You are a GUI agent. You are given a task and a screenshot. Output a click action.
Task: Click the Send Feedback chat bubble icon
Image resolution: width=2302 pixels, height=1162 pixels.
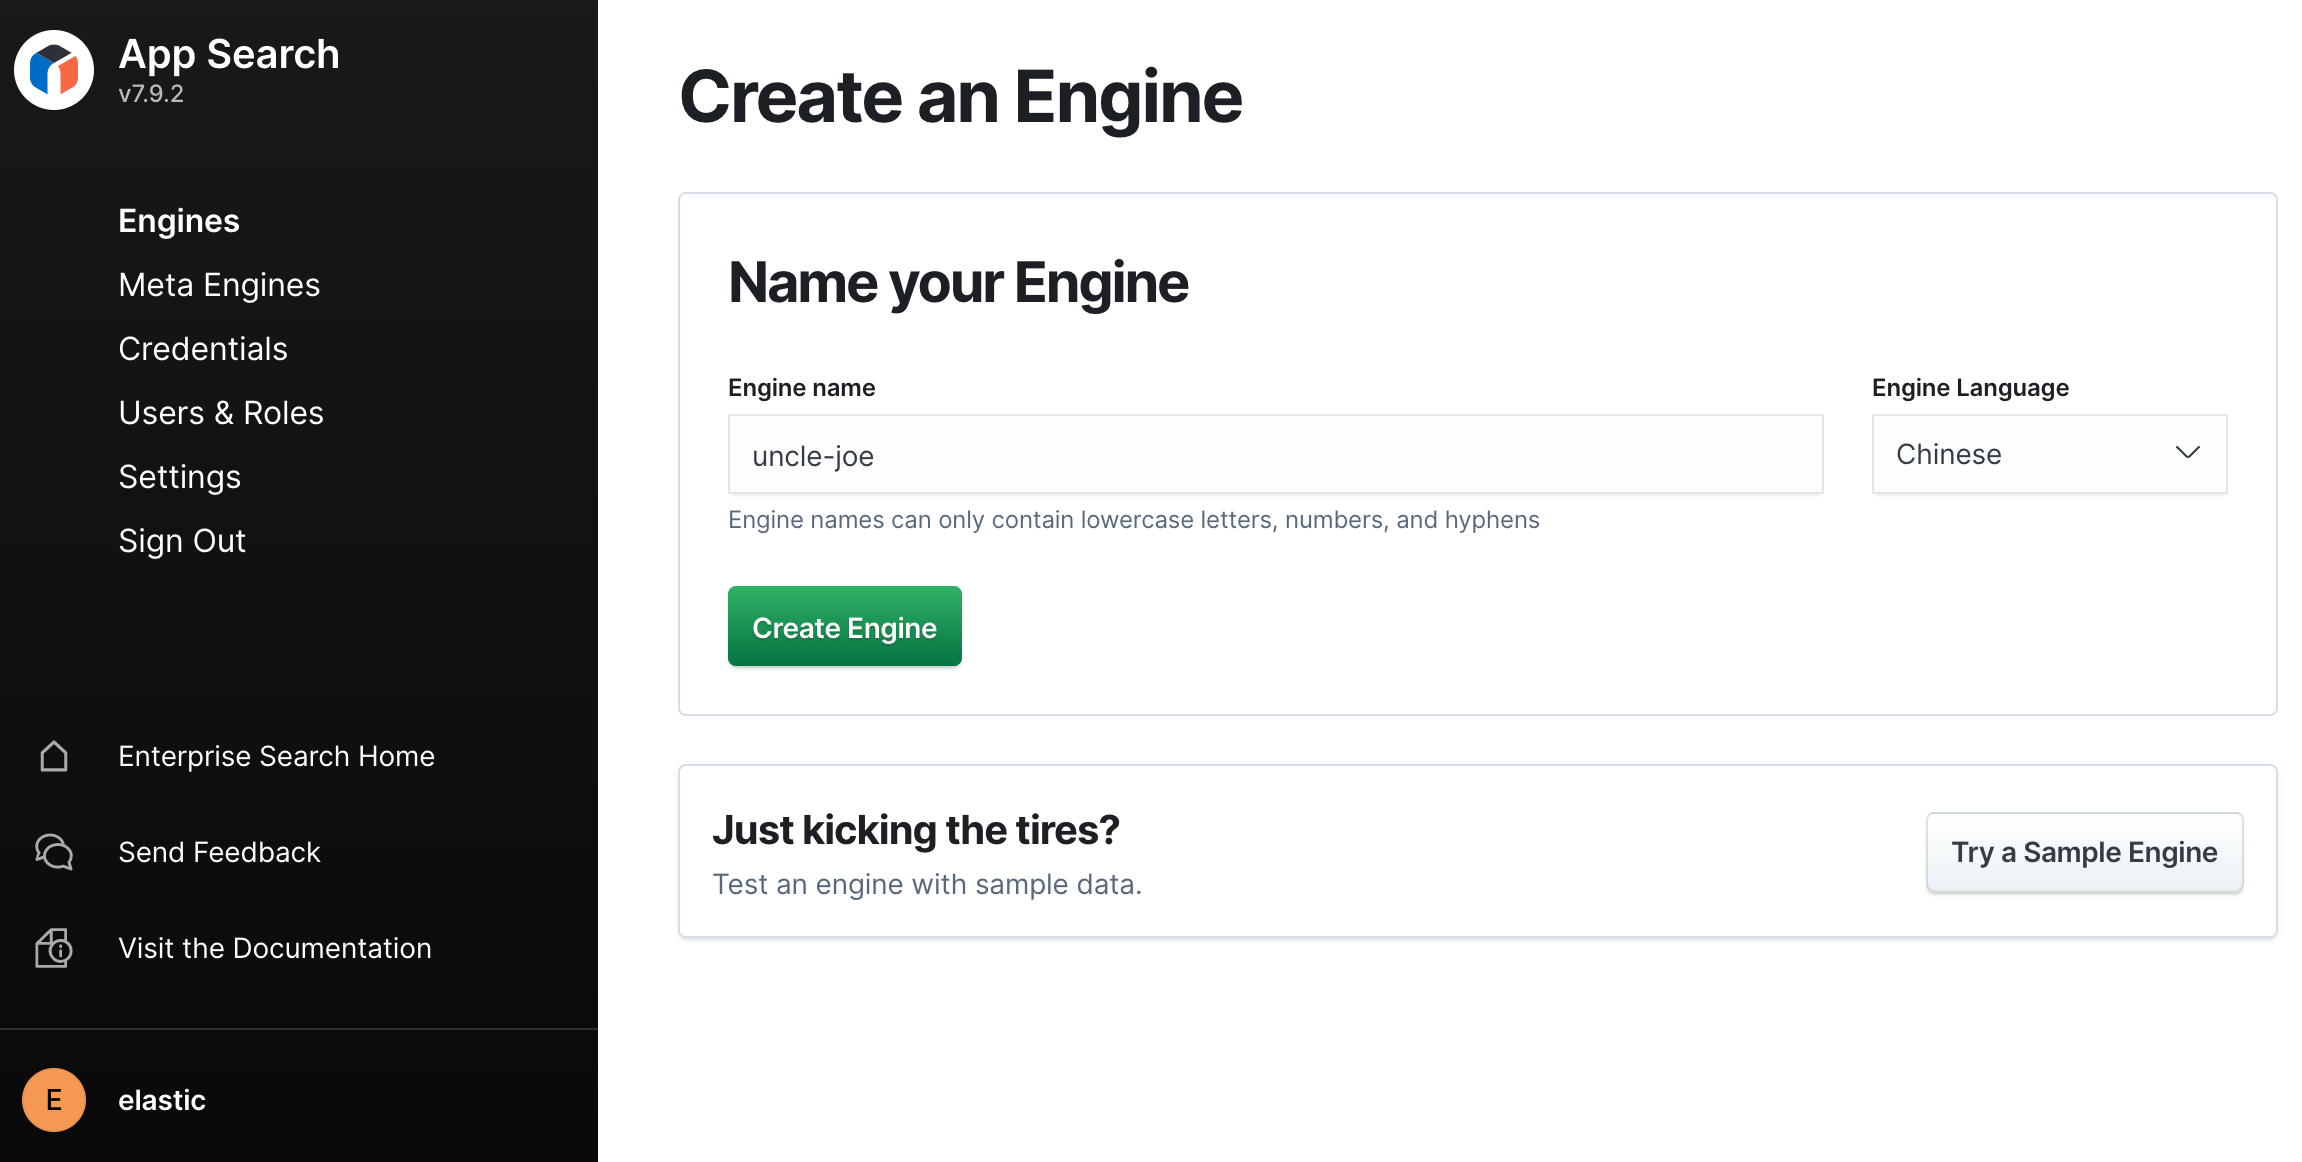pos(54,852)
